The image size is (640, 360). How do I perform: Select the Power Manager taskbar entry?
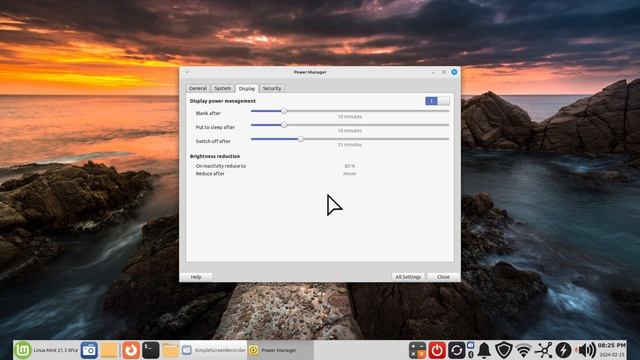point(280,350)
